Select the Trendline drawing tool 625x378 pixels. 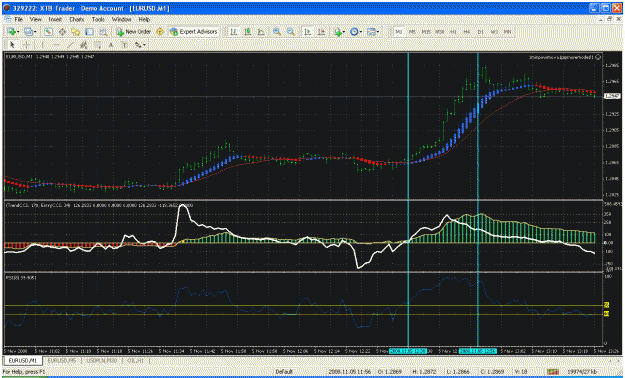pyautogui.click(x=70, y=45)
